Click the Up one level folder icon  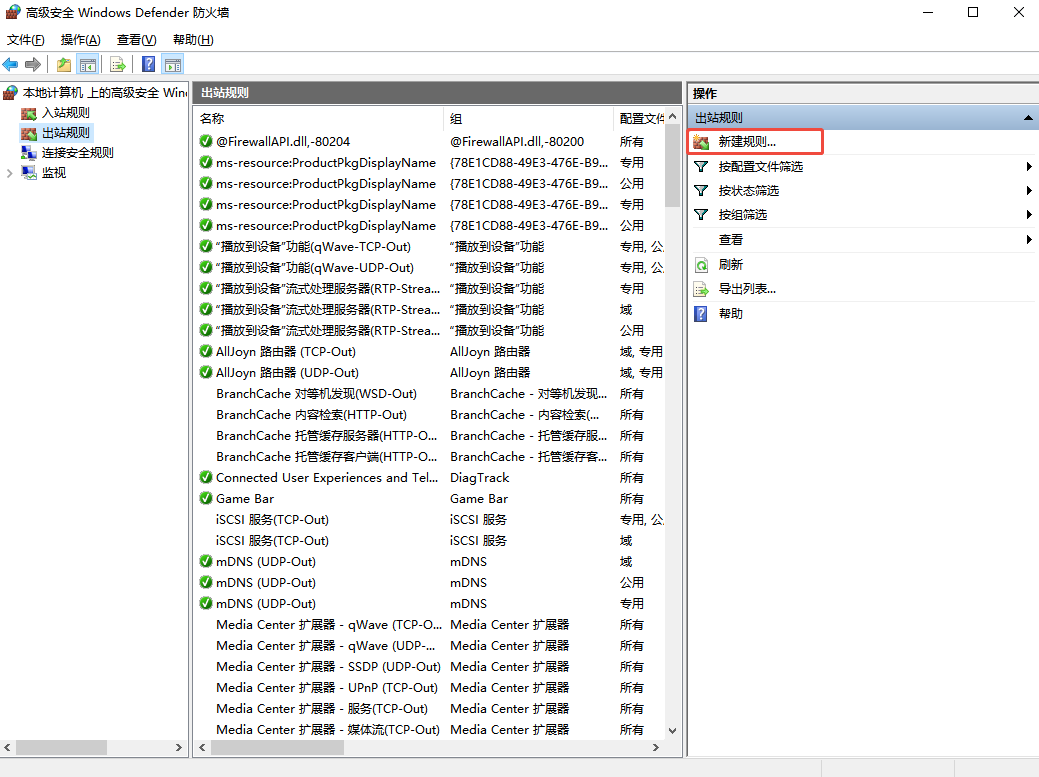pos(64,64)
